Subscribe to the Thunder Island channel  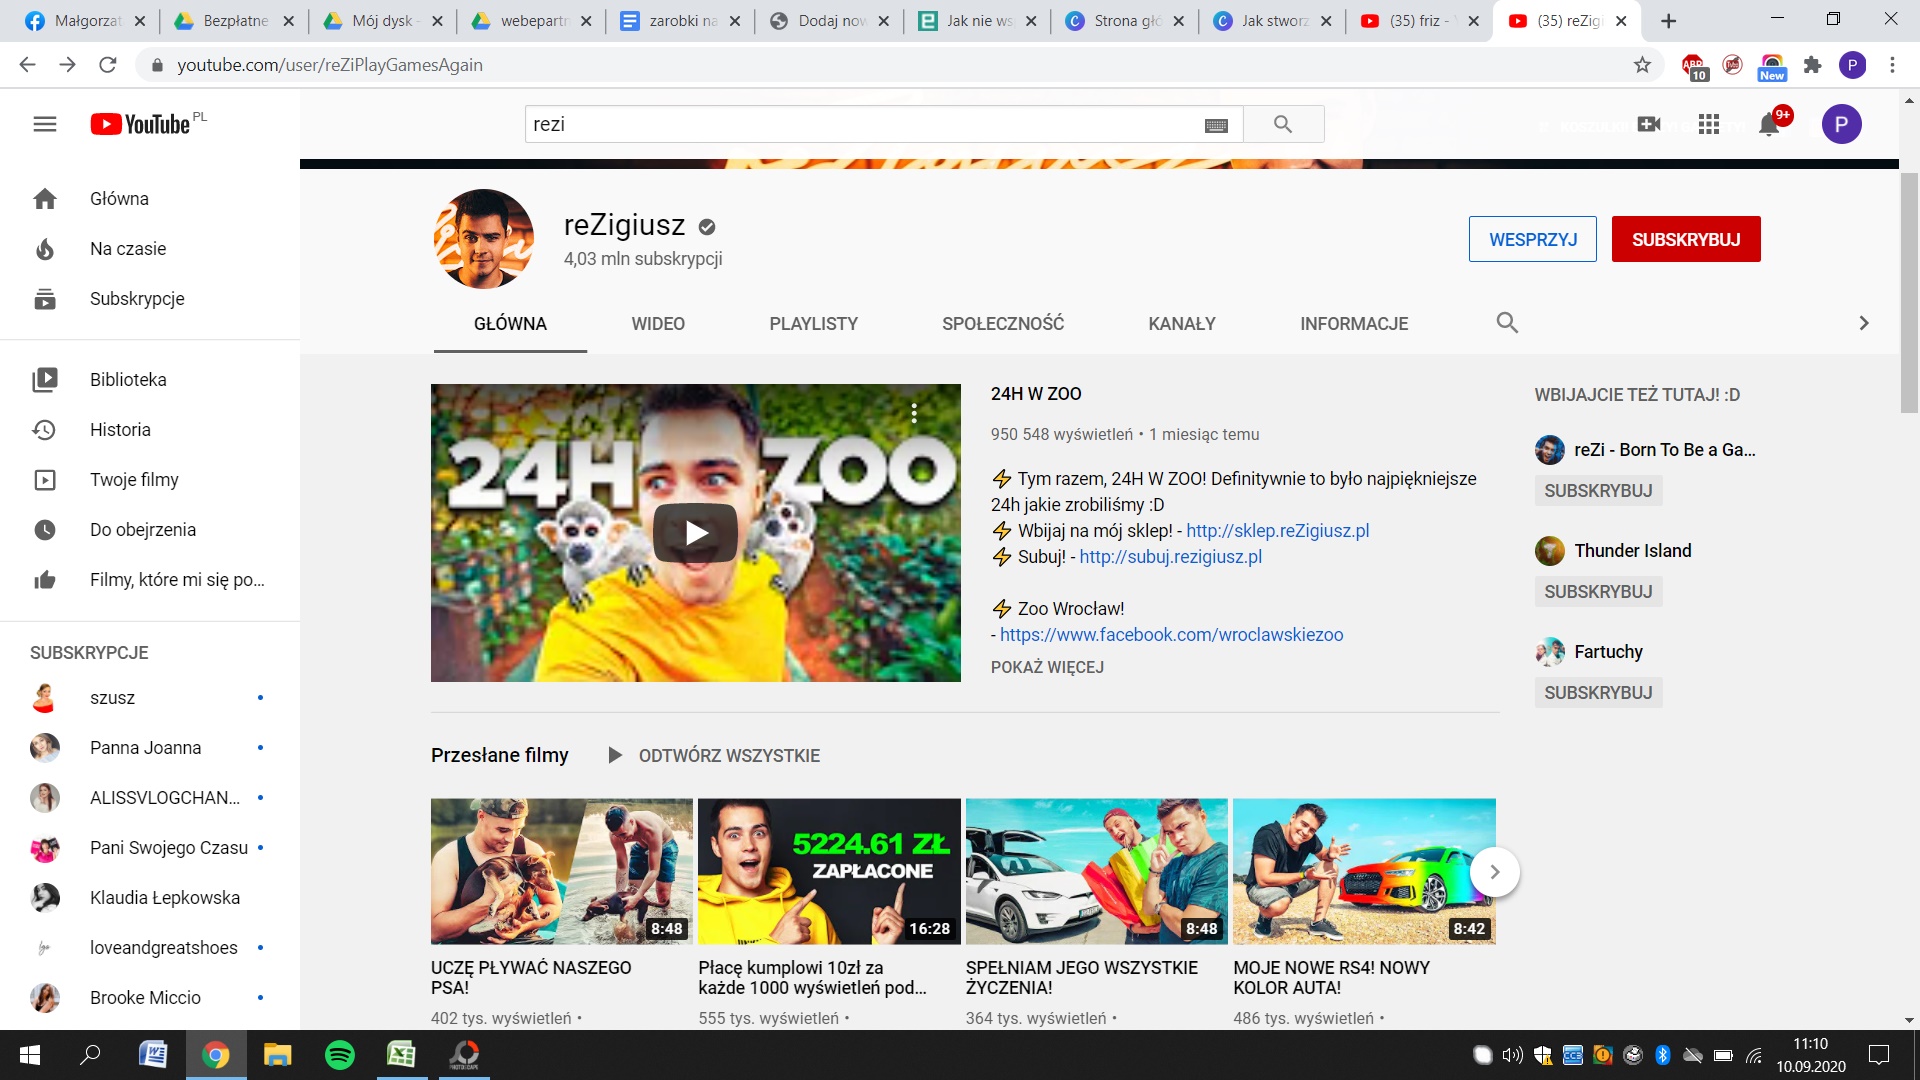click(x=1597, y=592)
